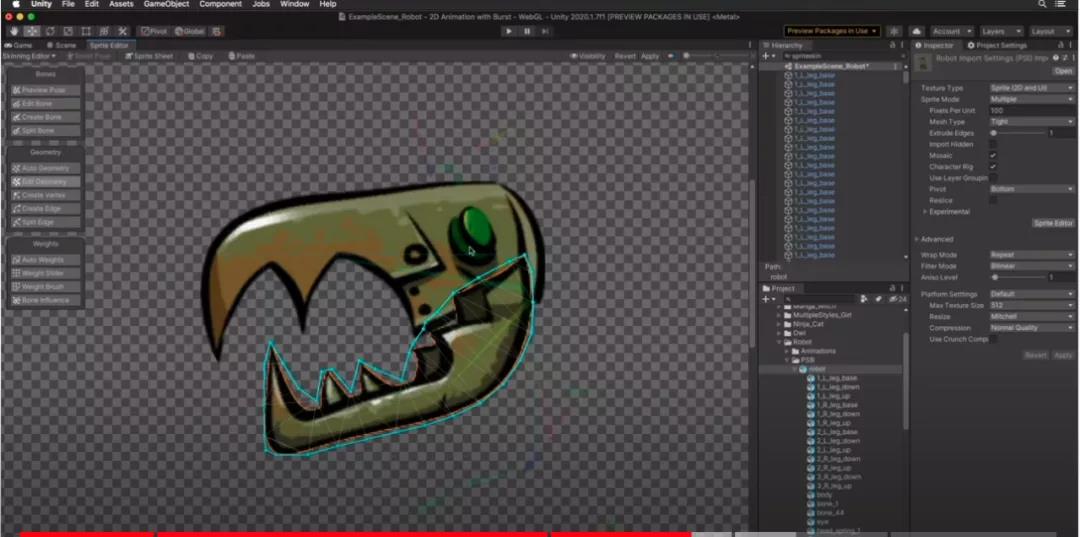This screenshot has width=1080, height=537.
Task: Open the Auto Weights tool
Action: [45, 260]
